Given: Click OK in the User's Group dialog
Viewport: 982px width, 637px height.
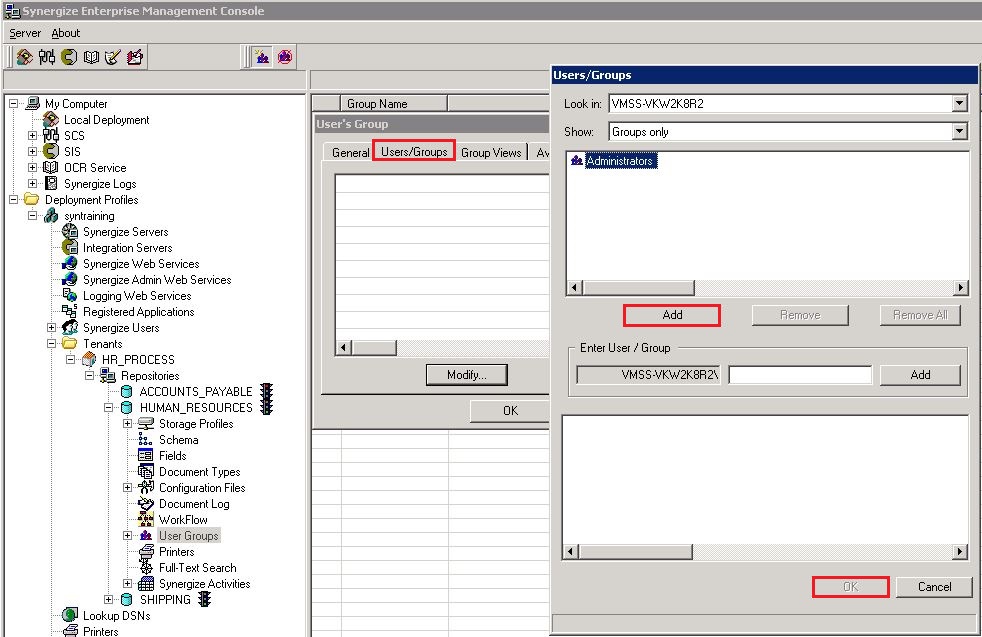Looking at the screenshot, I should 510,411.
